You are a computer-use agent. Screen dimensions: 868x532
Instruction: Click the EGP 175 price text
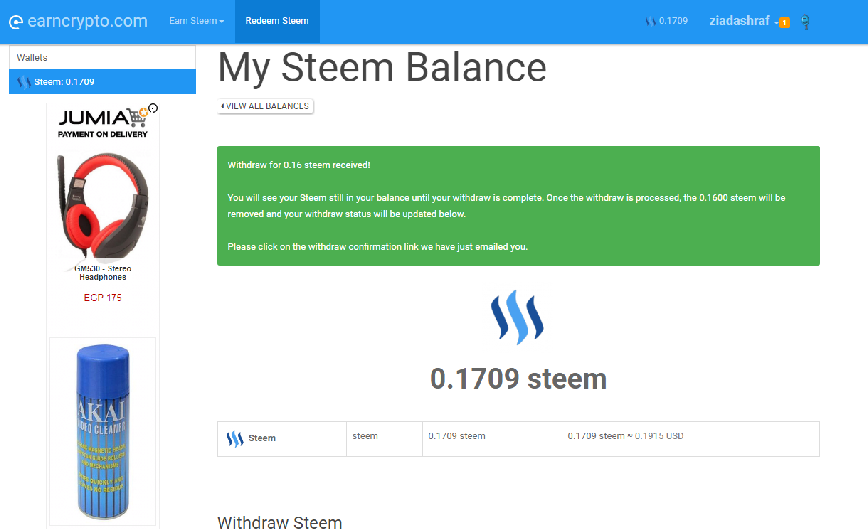tap(102, 298)
